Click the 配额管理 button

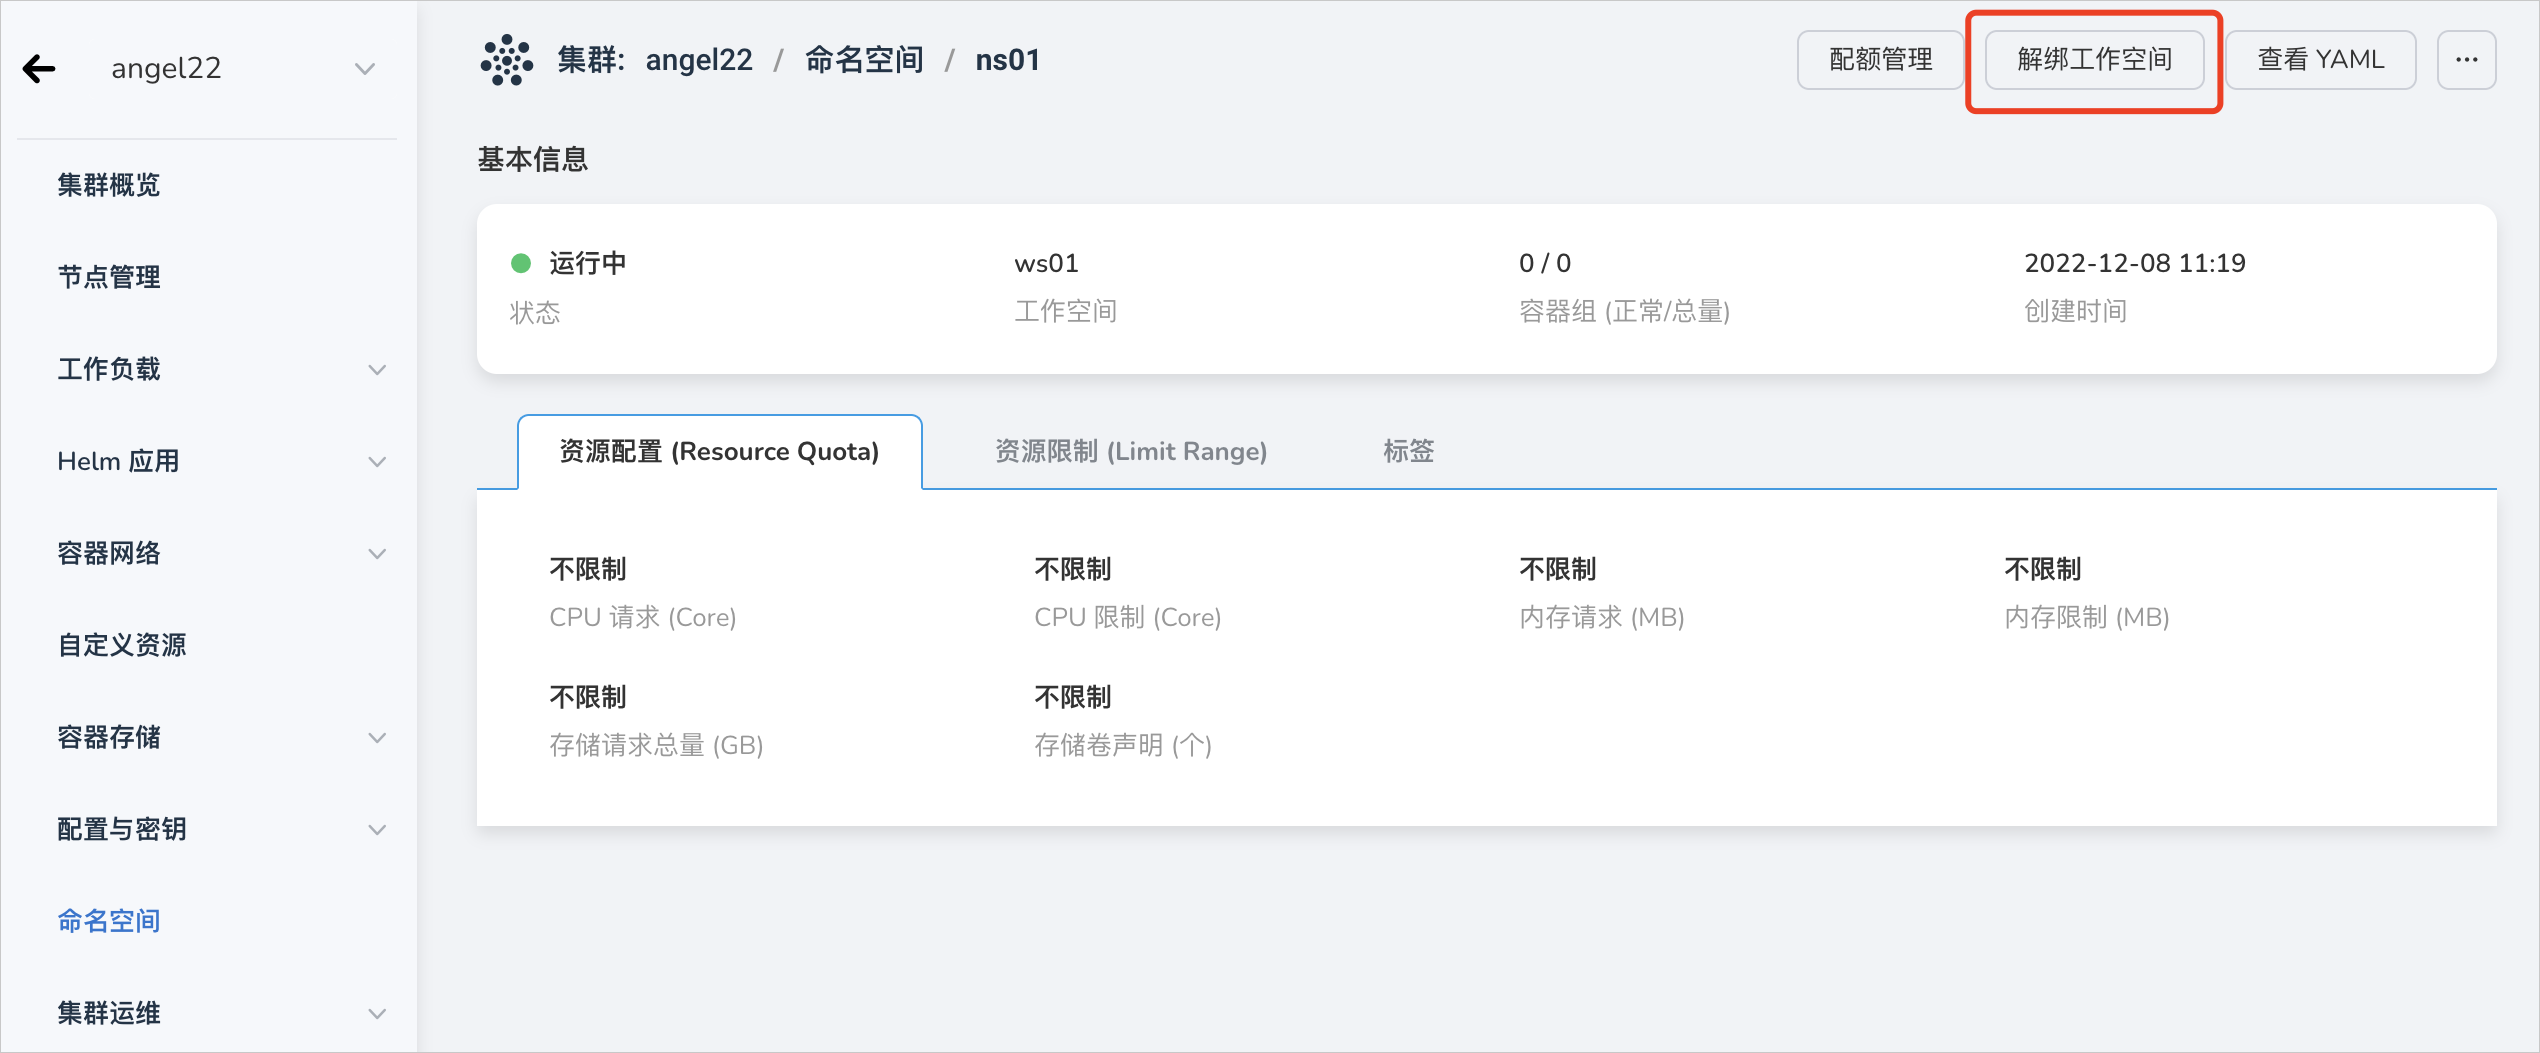coord(1880,60)
